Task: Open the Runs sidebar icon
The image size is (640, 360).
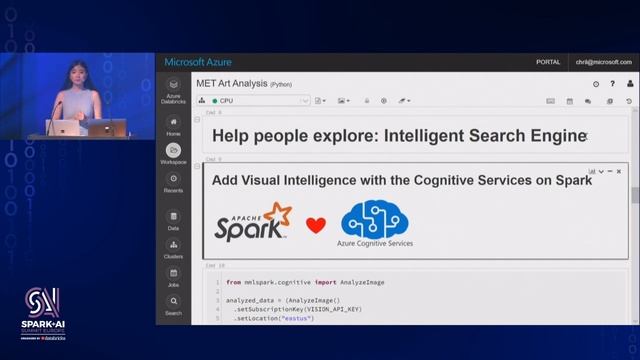Action: pos(610,101)
